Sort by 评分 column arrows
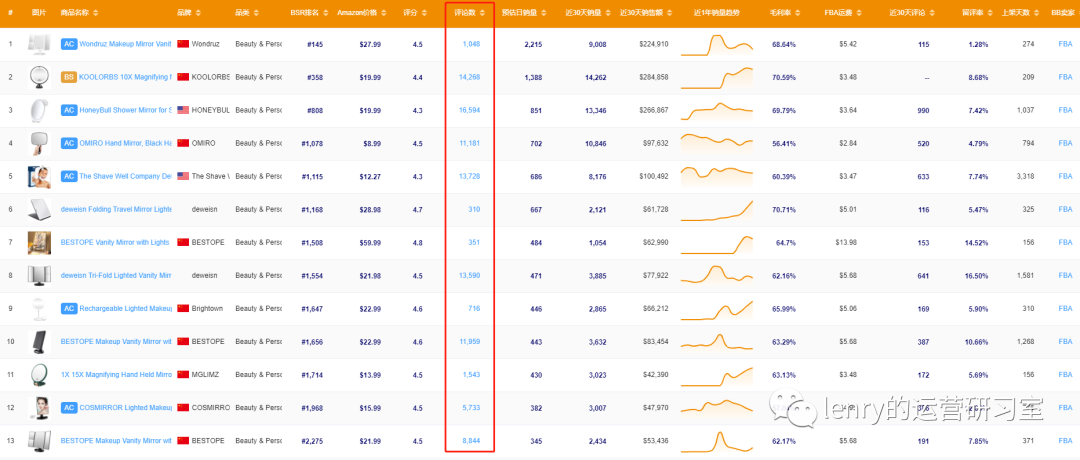Screen dimensions: 1080x460 coord(423,13)
